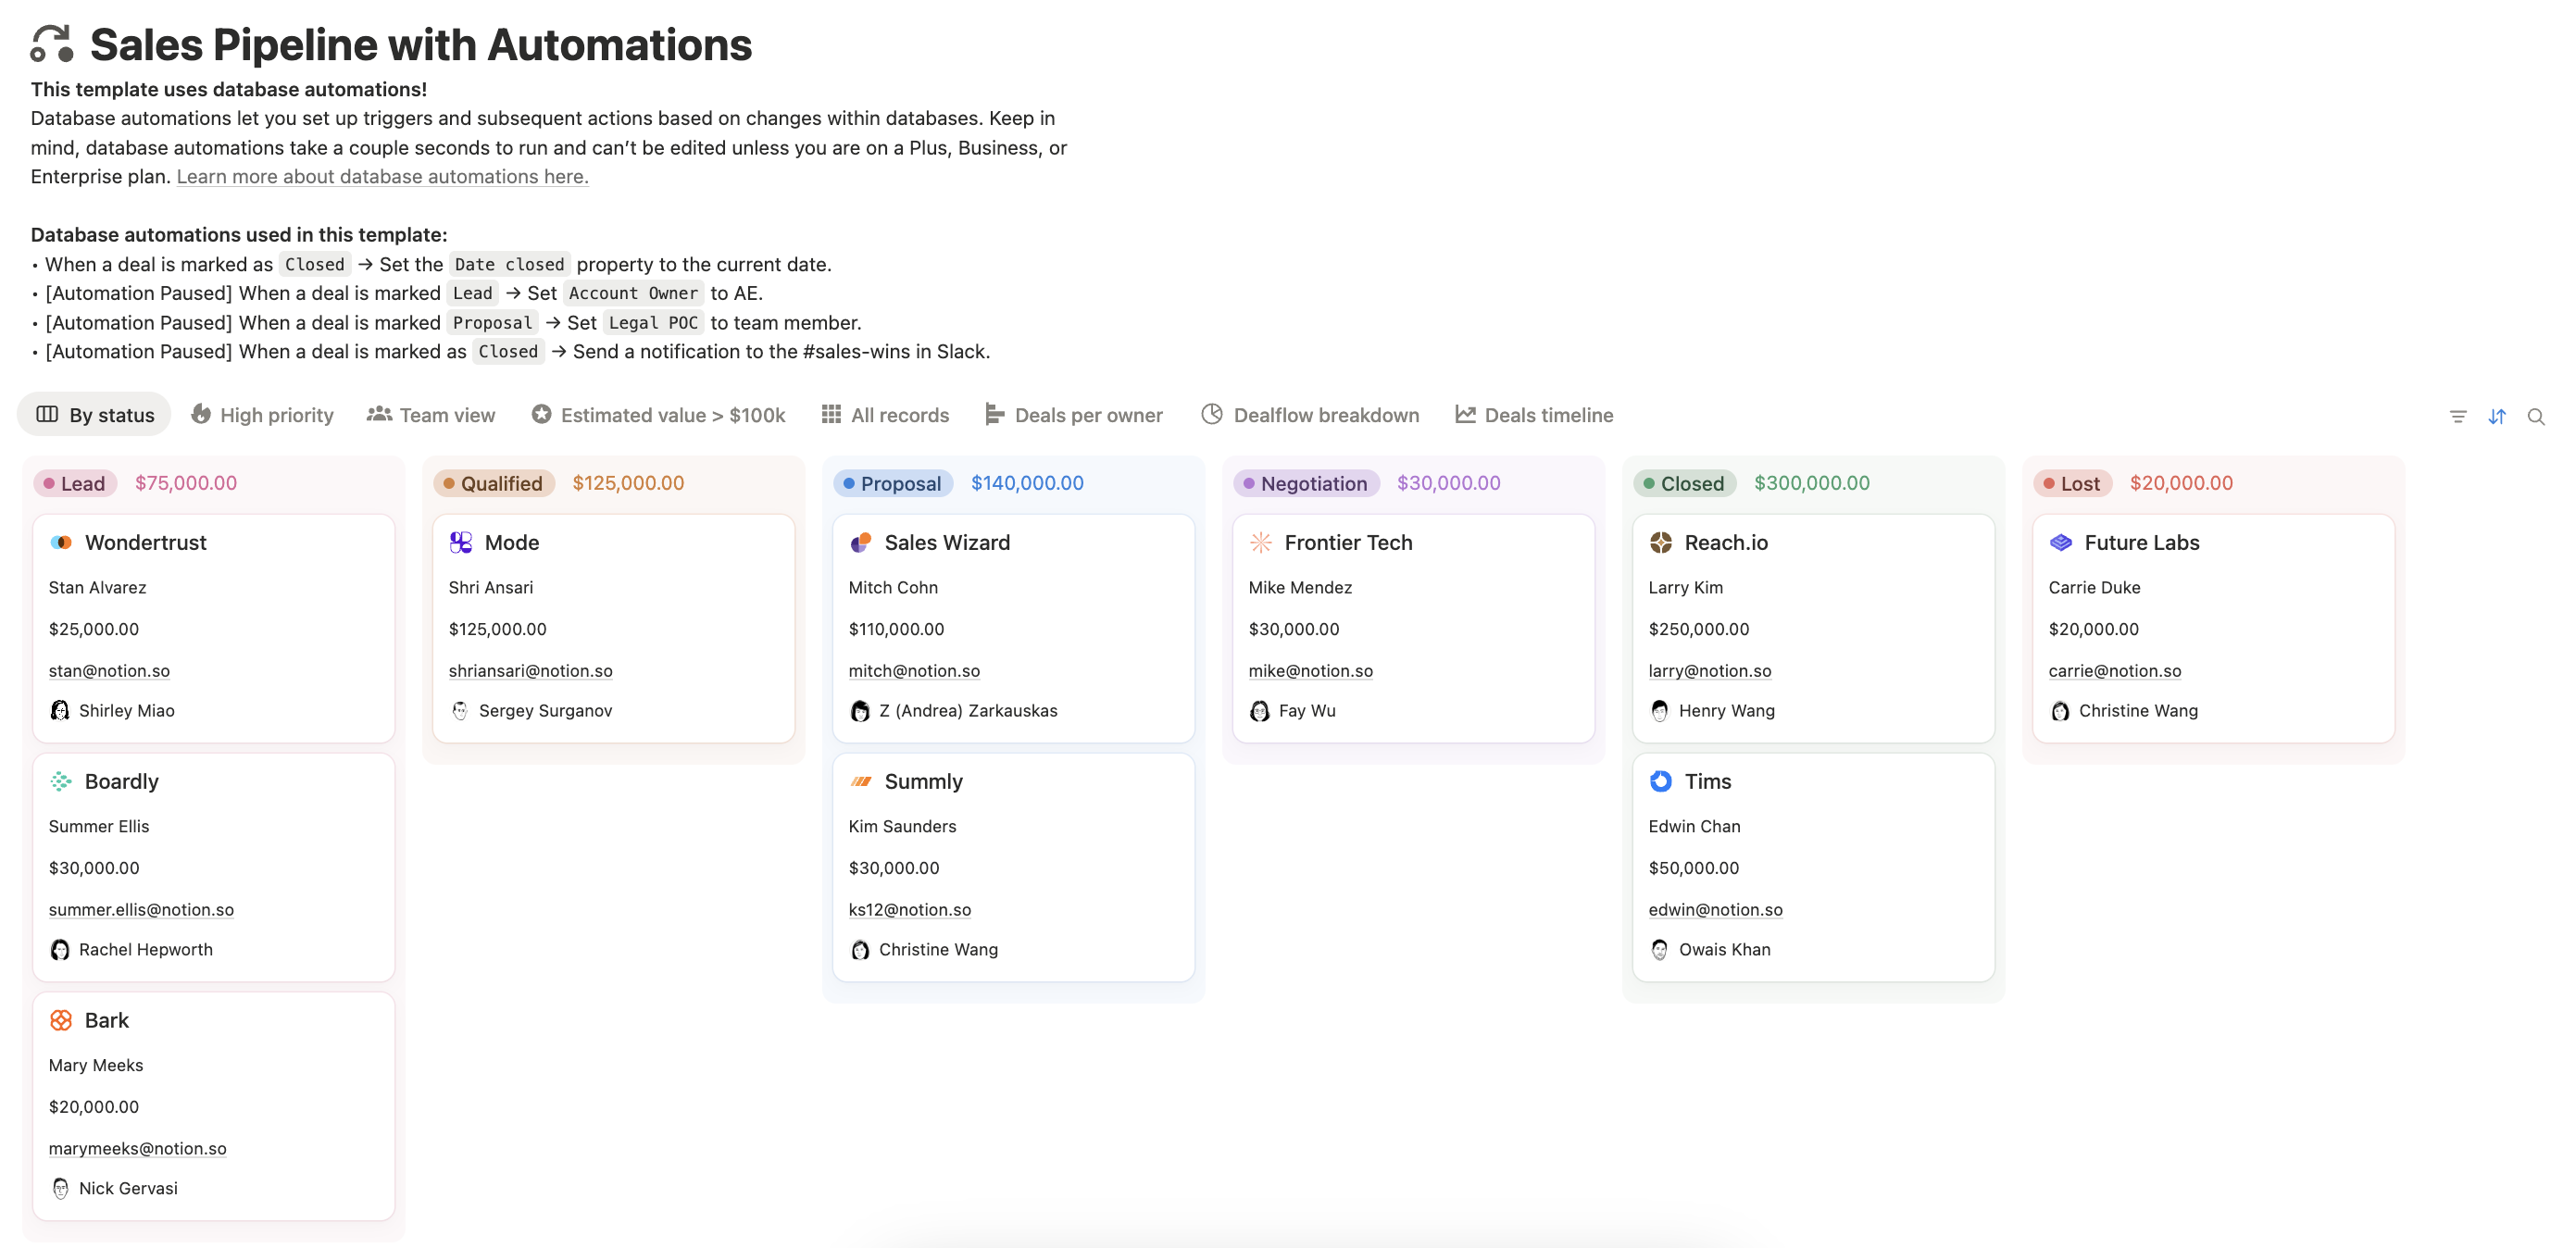Click the summer.ellis@notion.so email link
Image resolution: width=2576 pixels, height=1248 pixels.
click(140, 909)
